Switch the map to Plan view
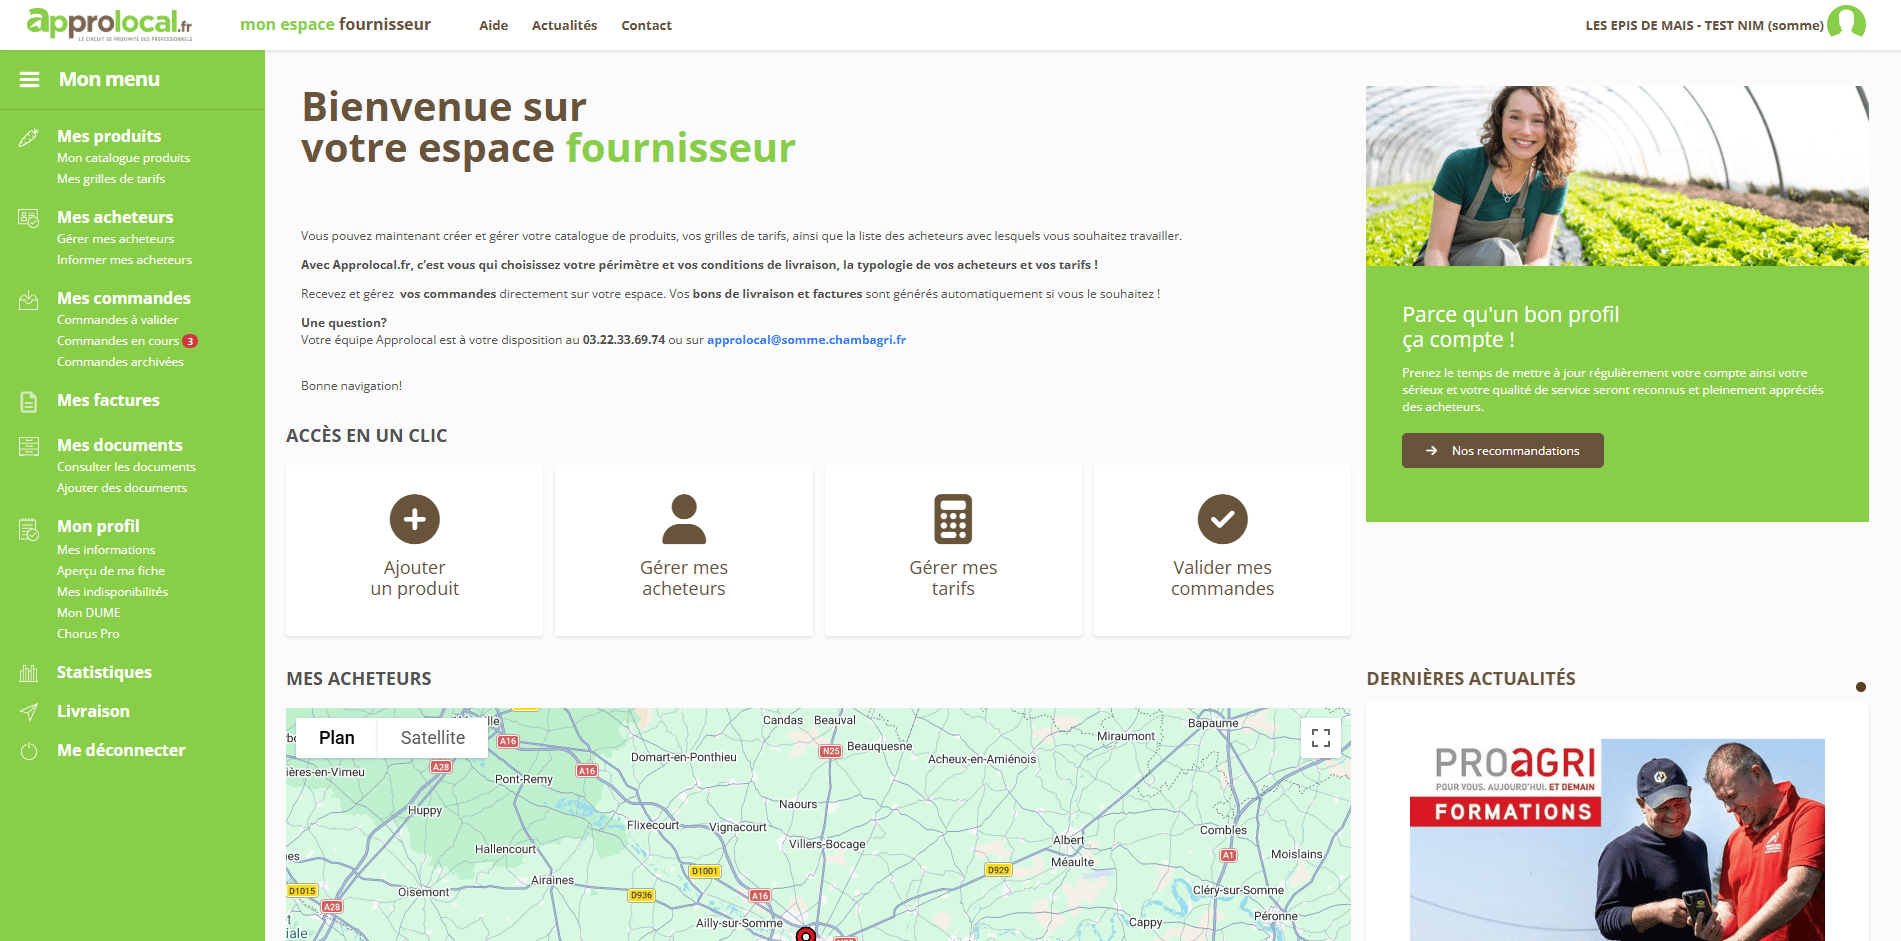 tap(337, 738)
